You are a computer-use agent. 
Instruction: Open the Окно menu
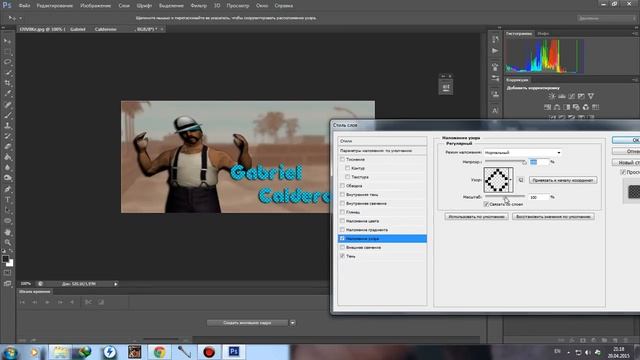[262, 6]
